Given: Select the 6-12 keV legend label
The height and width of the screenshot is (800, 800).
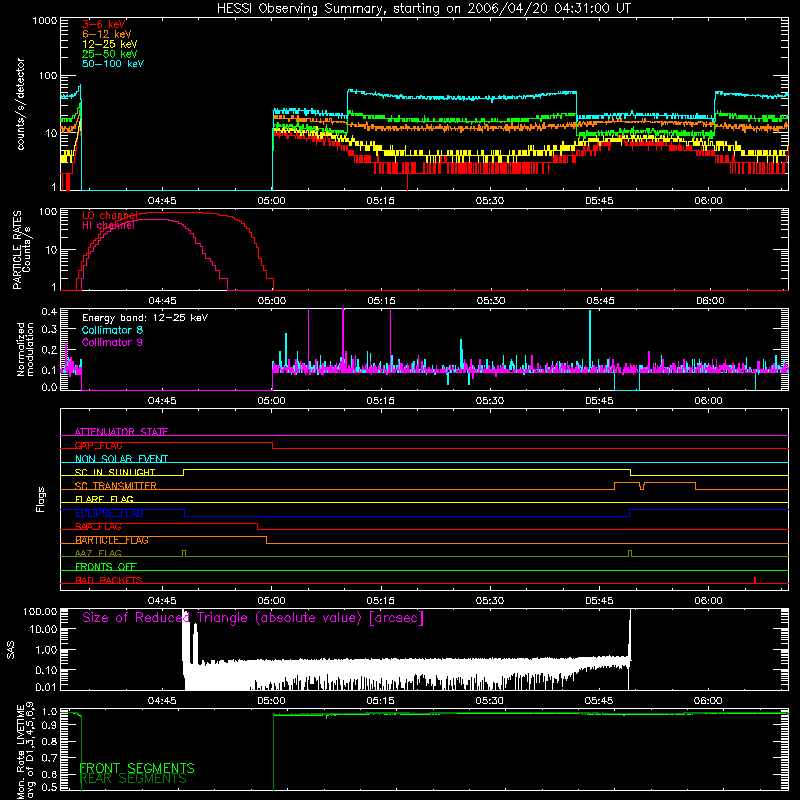Looking at the screenshot, I should click(x=107, y=34).
